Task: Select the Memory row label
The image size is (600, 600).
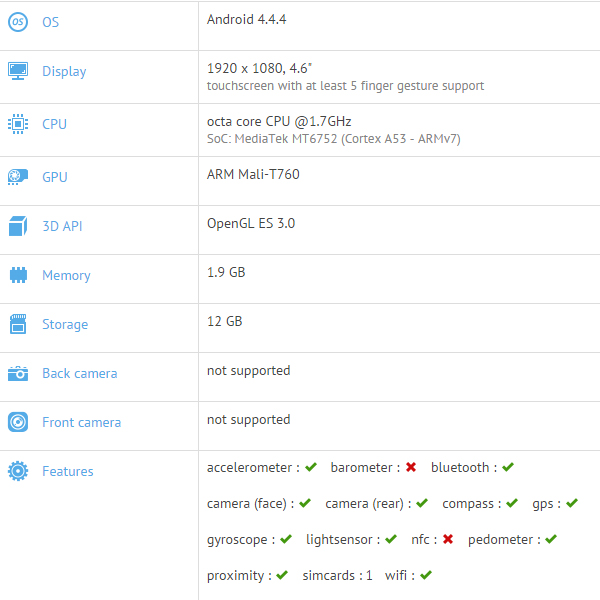Action: 66,276
